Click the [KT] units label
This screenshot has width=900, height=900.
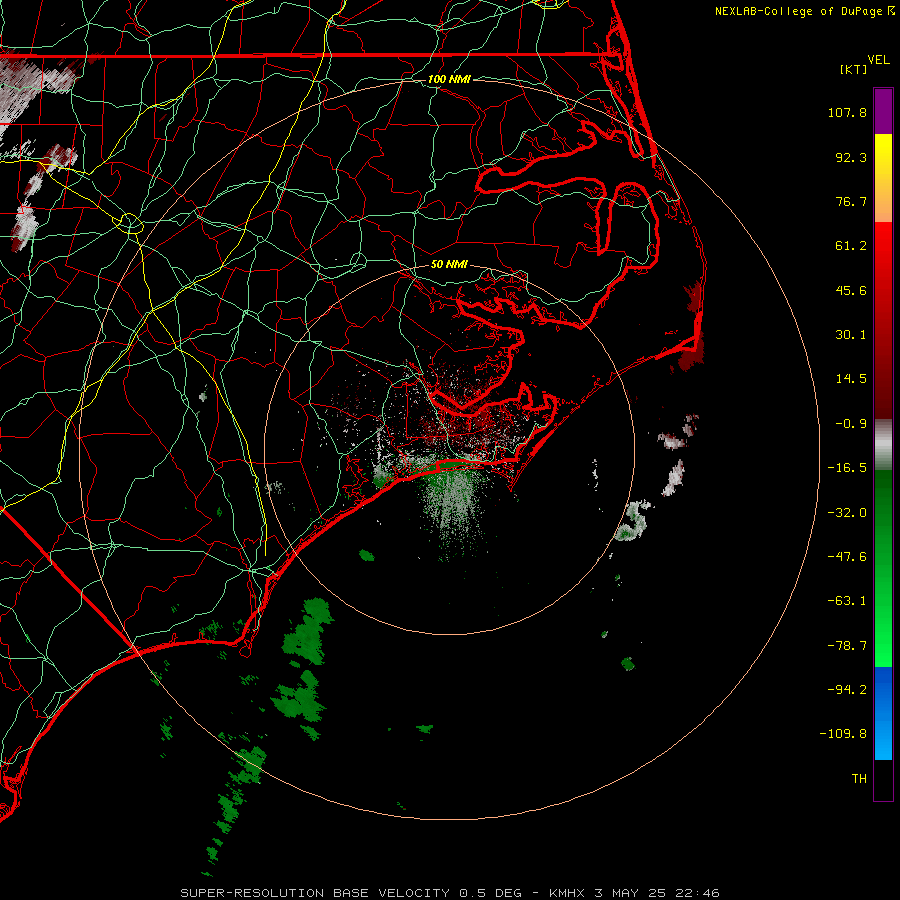[854, 69]
